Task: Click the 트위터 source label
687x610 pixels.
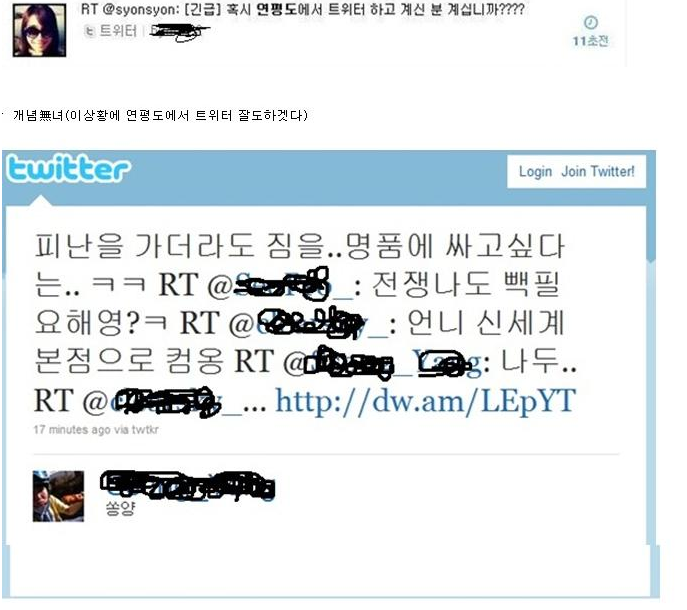Action: [x=118, y=31]
